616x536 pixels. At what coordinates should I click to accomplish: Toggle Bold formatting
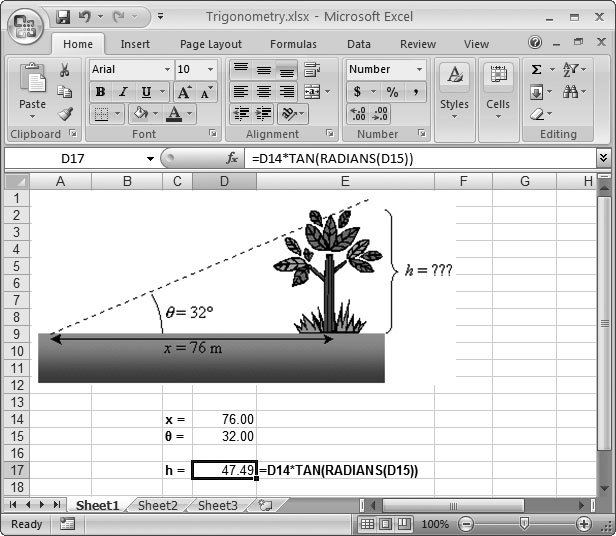[x=100, y=92]
